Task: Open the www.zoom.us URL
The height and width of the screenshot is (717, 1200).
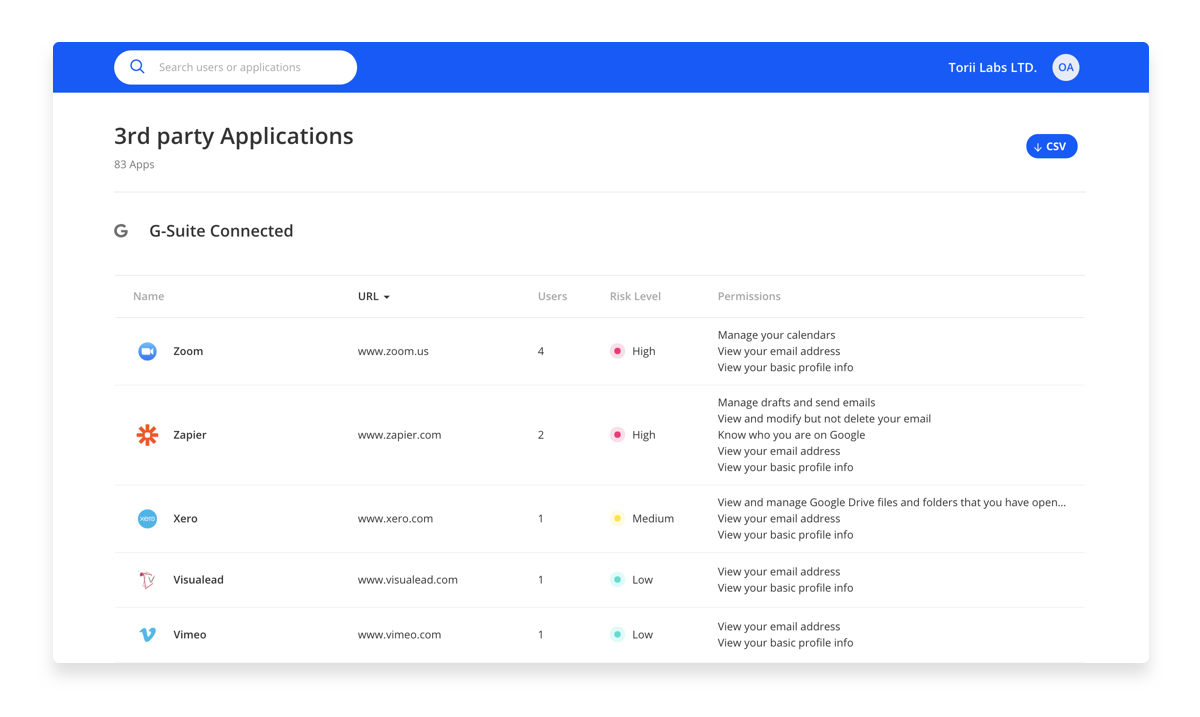Action: [393, 351]
